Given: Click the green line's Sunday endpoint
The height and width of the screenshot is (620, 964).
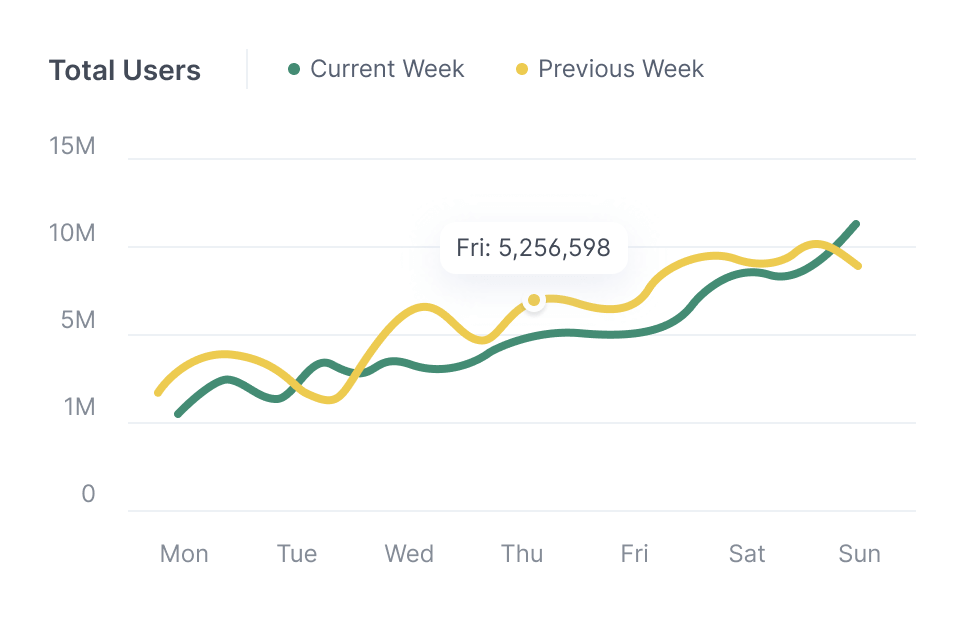Looking at the screenshot, I should (856, 224).
